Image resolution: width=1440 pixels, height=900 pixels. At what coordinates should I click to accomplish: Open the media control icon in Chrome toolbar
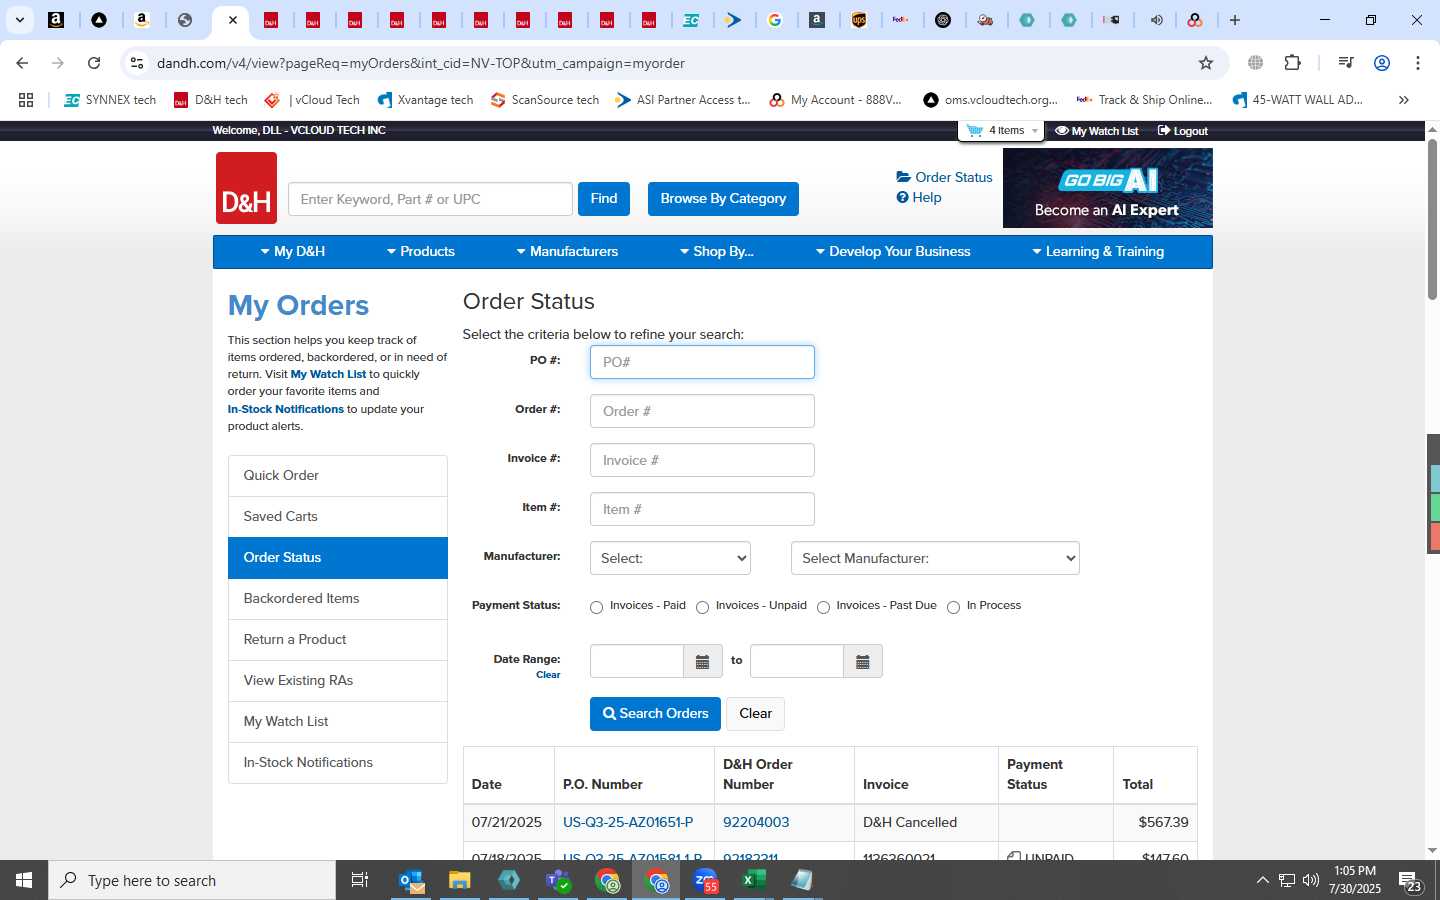1346,63
